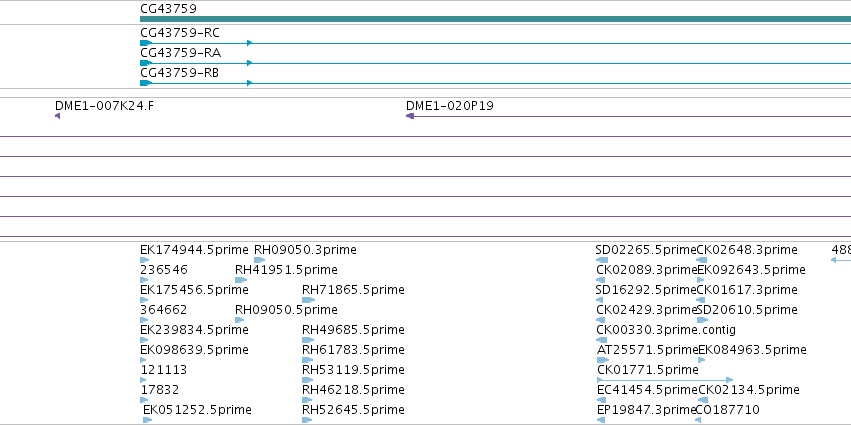Click the DME1-020P19 arrowhead

(410, 116)
